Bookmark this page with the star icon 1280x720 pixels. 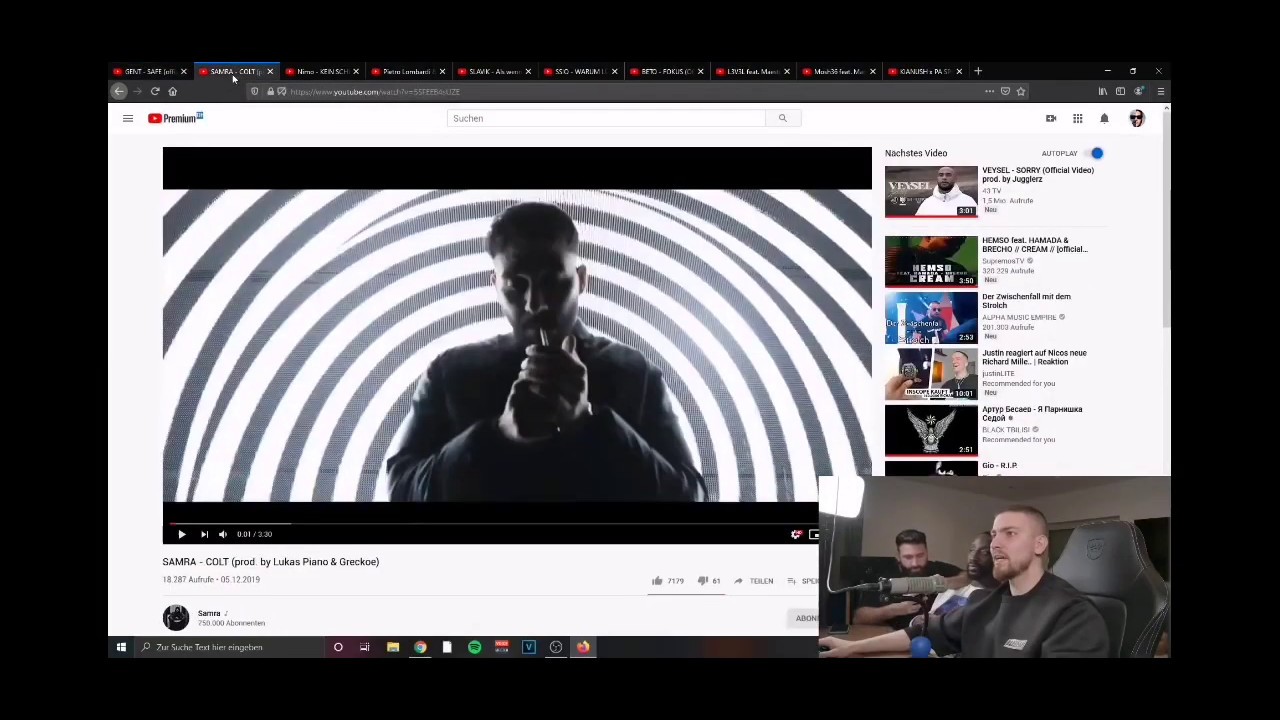click(x=1021, y=91)
